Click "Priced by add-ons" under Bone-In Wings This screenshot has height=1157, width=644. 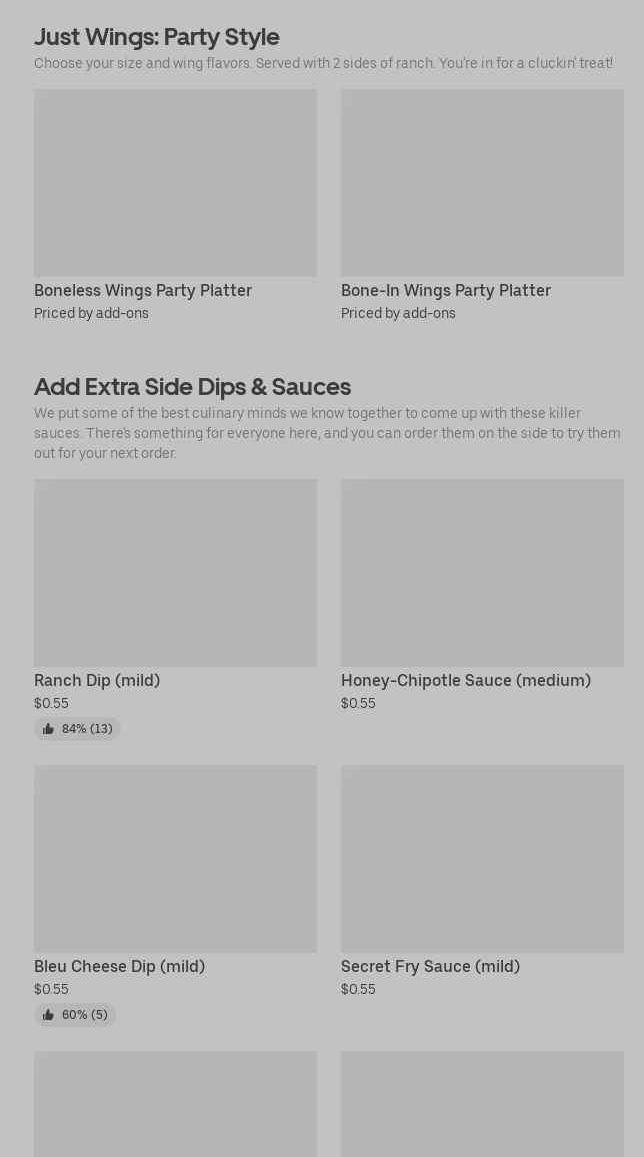click(398, 314)
